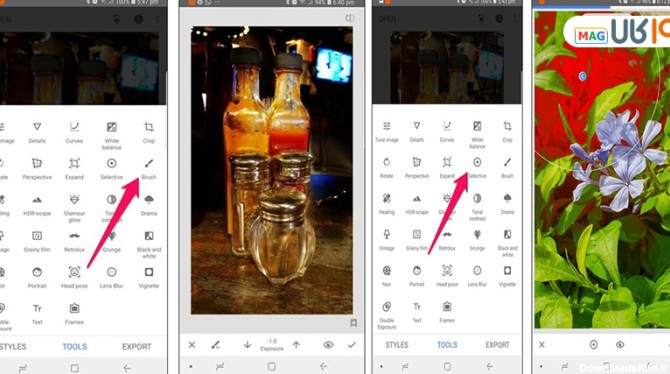Open the Double Exposure tool
Image resolution: width=670 pixels, height=374 pixels.
[x=386, y=315]
